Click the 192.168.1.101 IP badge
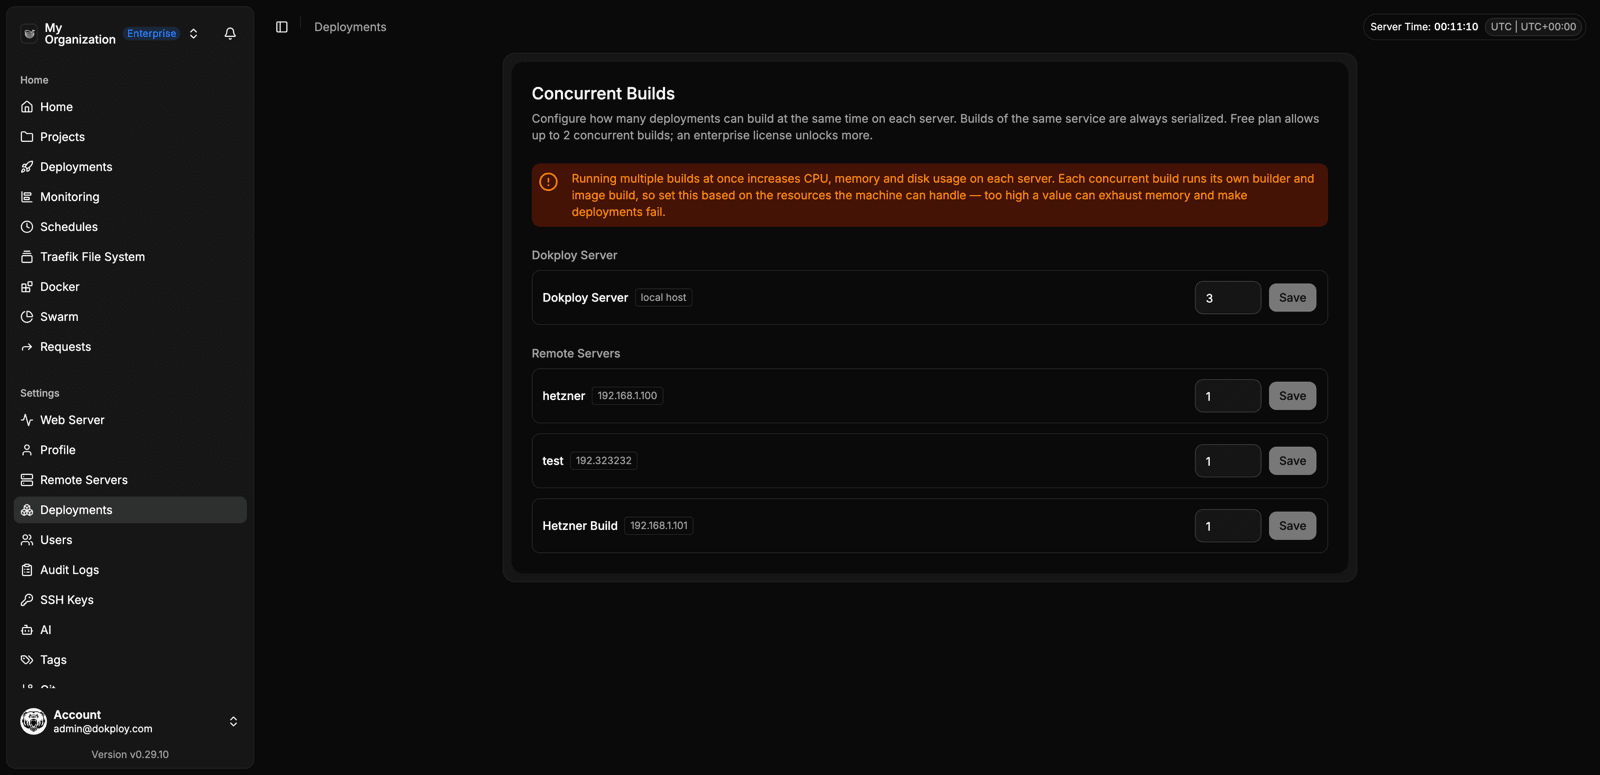The height and width of the screenshot is (775, 1600). (659, 526)
